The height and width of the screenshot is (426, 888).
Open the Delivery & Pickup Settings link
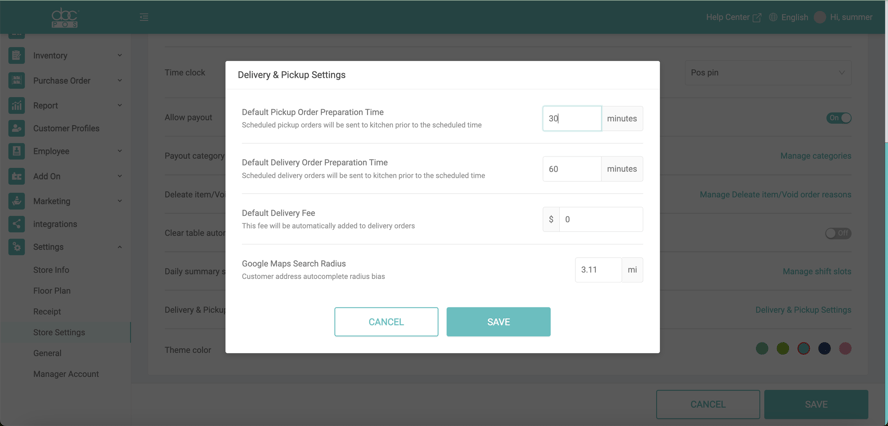(803, 310)
